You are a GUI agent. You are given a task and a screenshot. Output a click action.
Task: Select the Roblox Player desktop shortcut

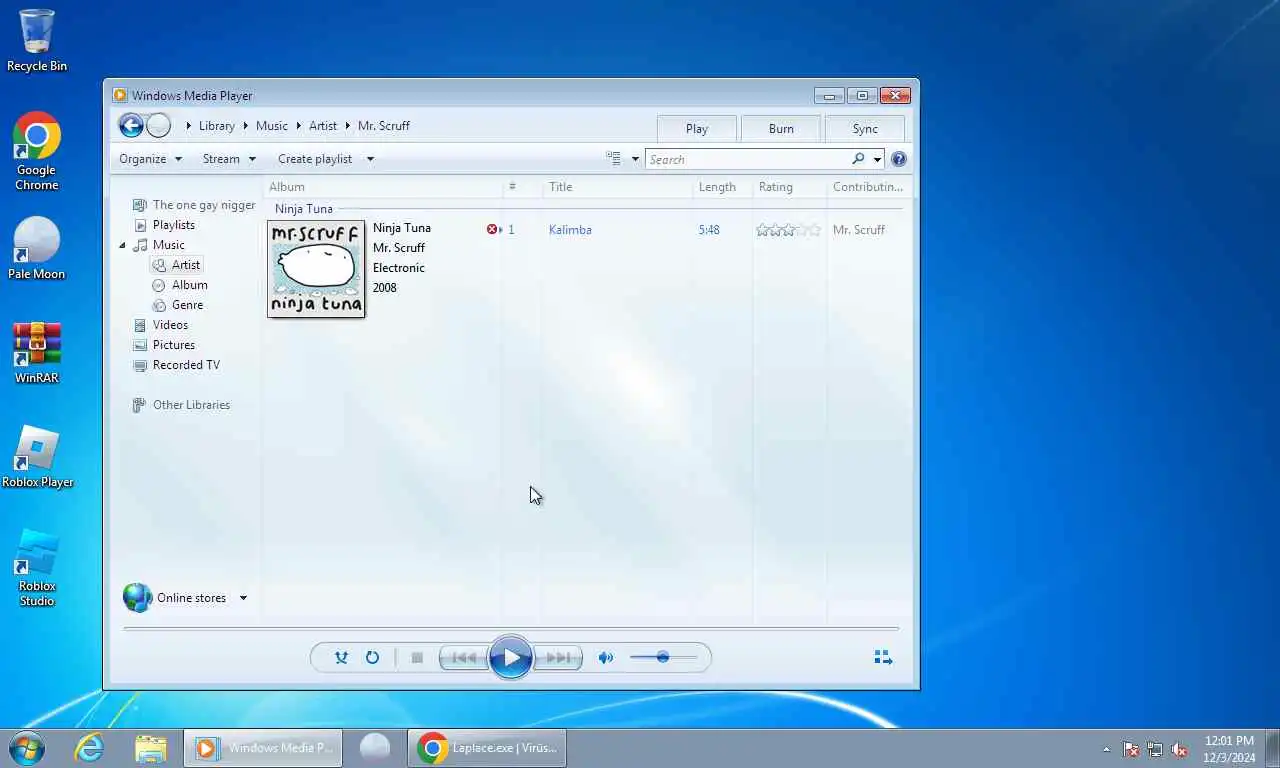[x=37, y=457]
